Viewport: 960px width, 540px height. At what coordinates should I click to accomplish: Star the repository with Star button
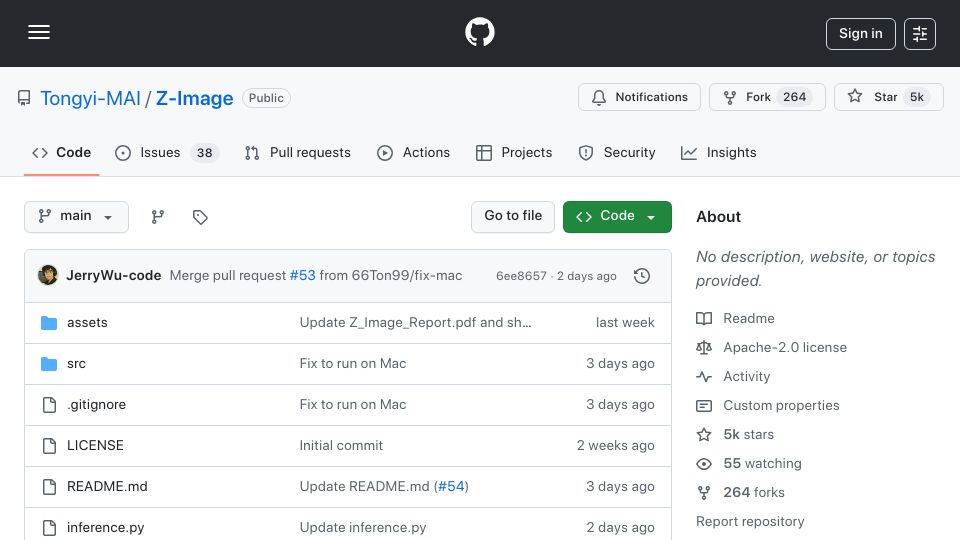click(x=888, y=97)
